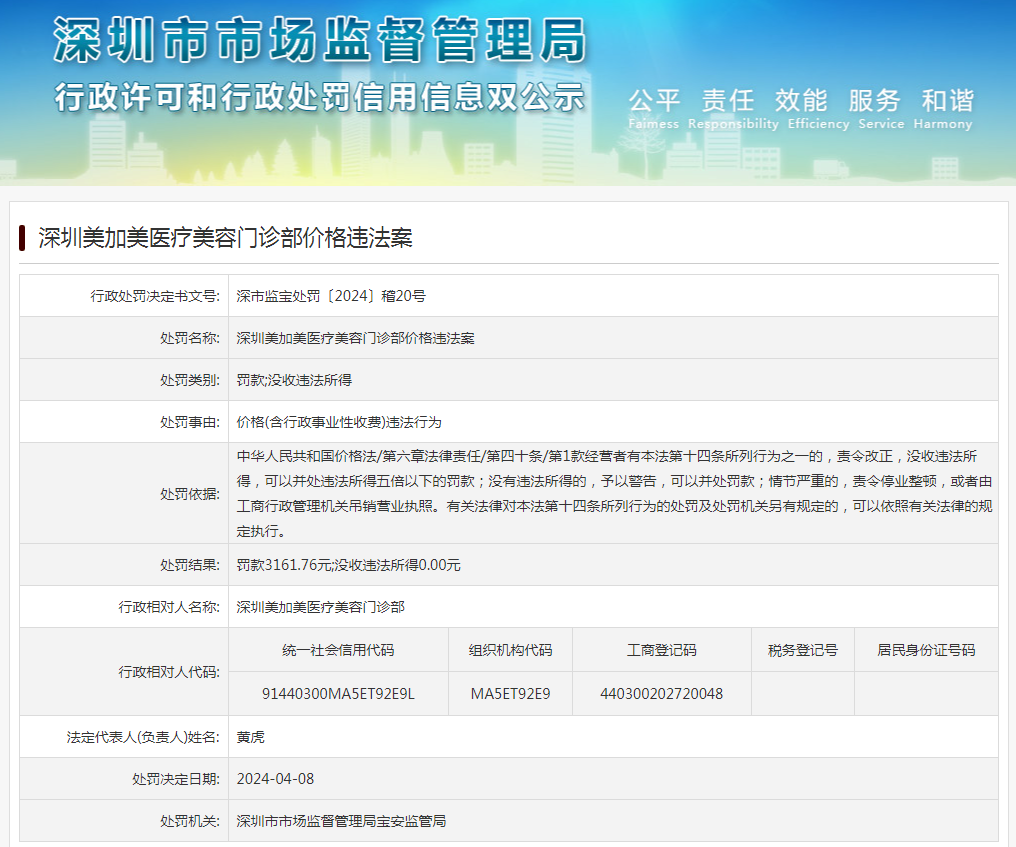The width and height of the screenshot is (1016, 847).
Task: Click the legal representative name 黄虎
Action: point(251,737)
